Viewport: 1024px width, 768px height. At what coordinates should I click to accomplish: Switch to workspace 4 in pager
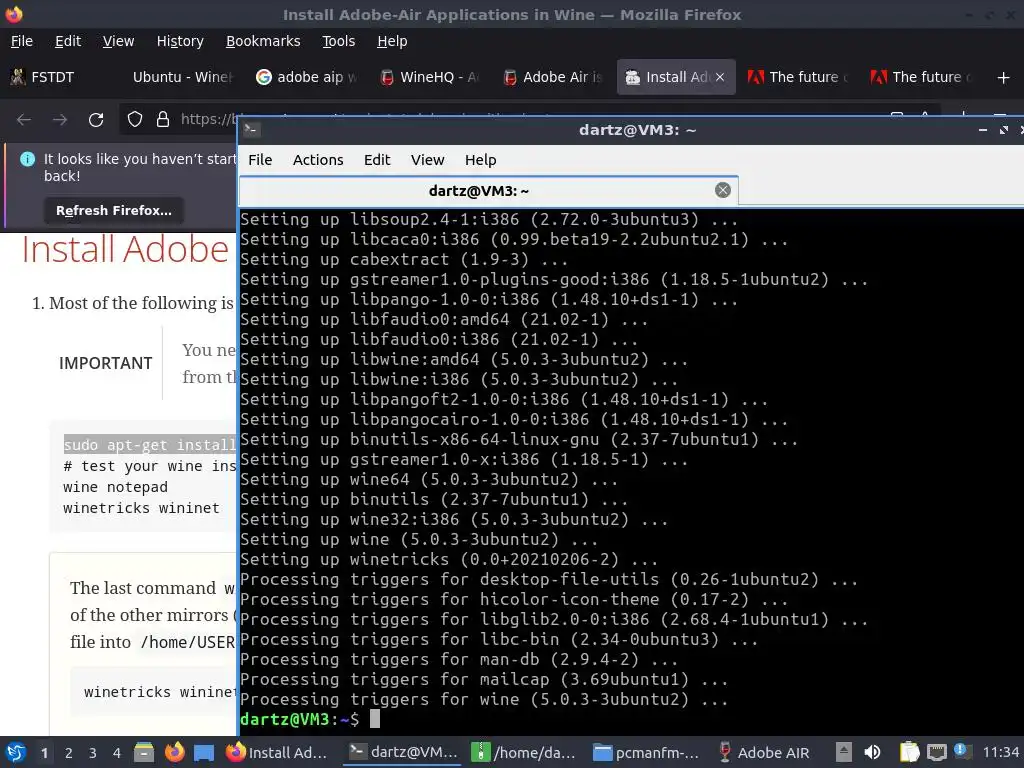(x=117, y=753)
